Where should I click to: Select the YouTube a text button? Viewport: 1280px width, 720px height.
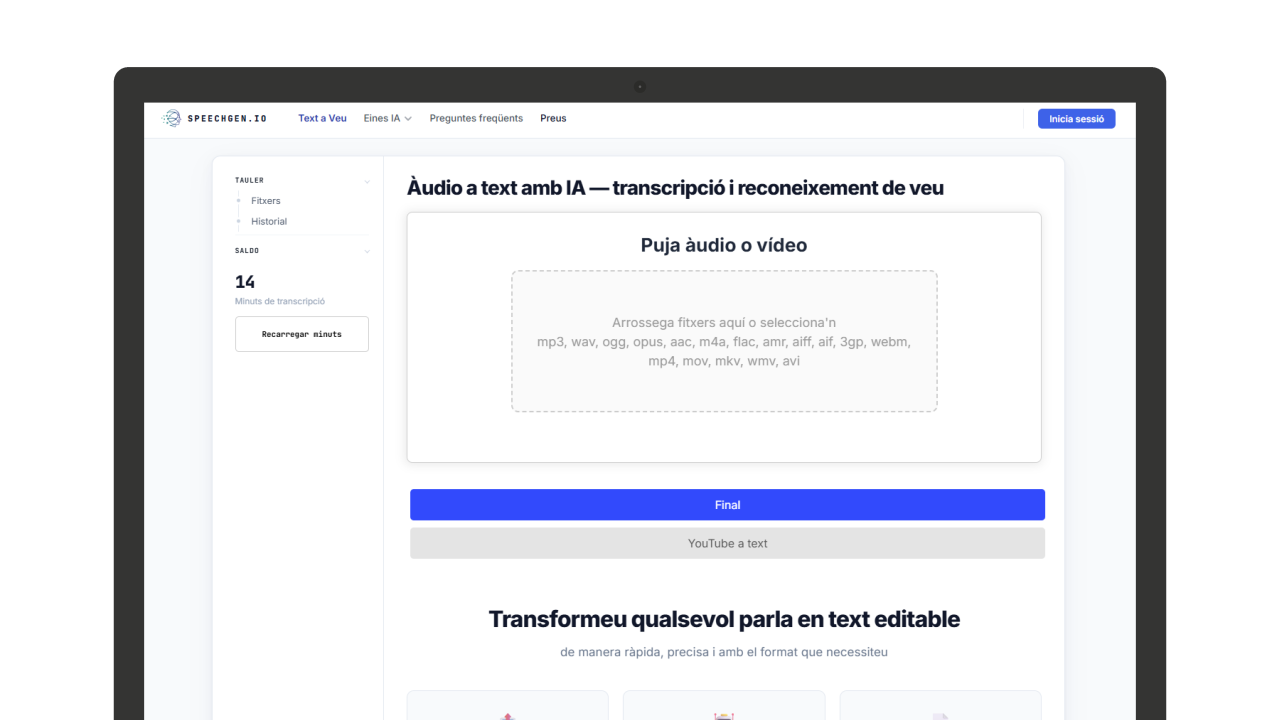click(x=727, y=543)
